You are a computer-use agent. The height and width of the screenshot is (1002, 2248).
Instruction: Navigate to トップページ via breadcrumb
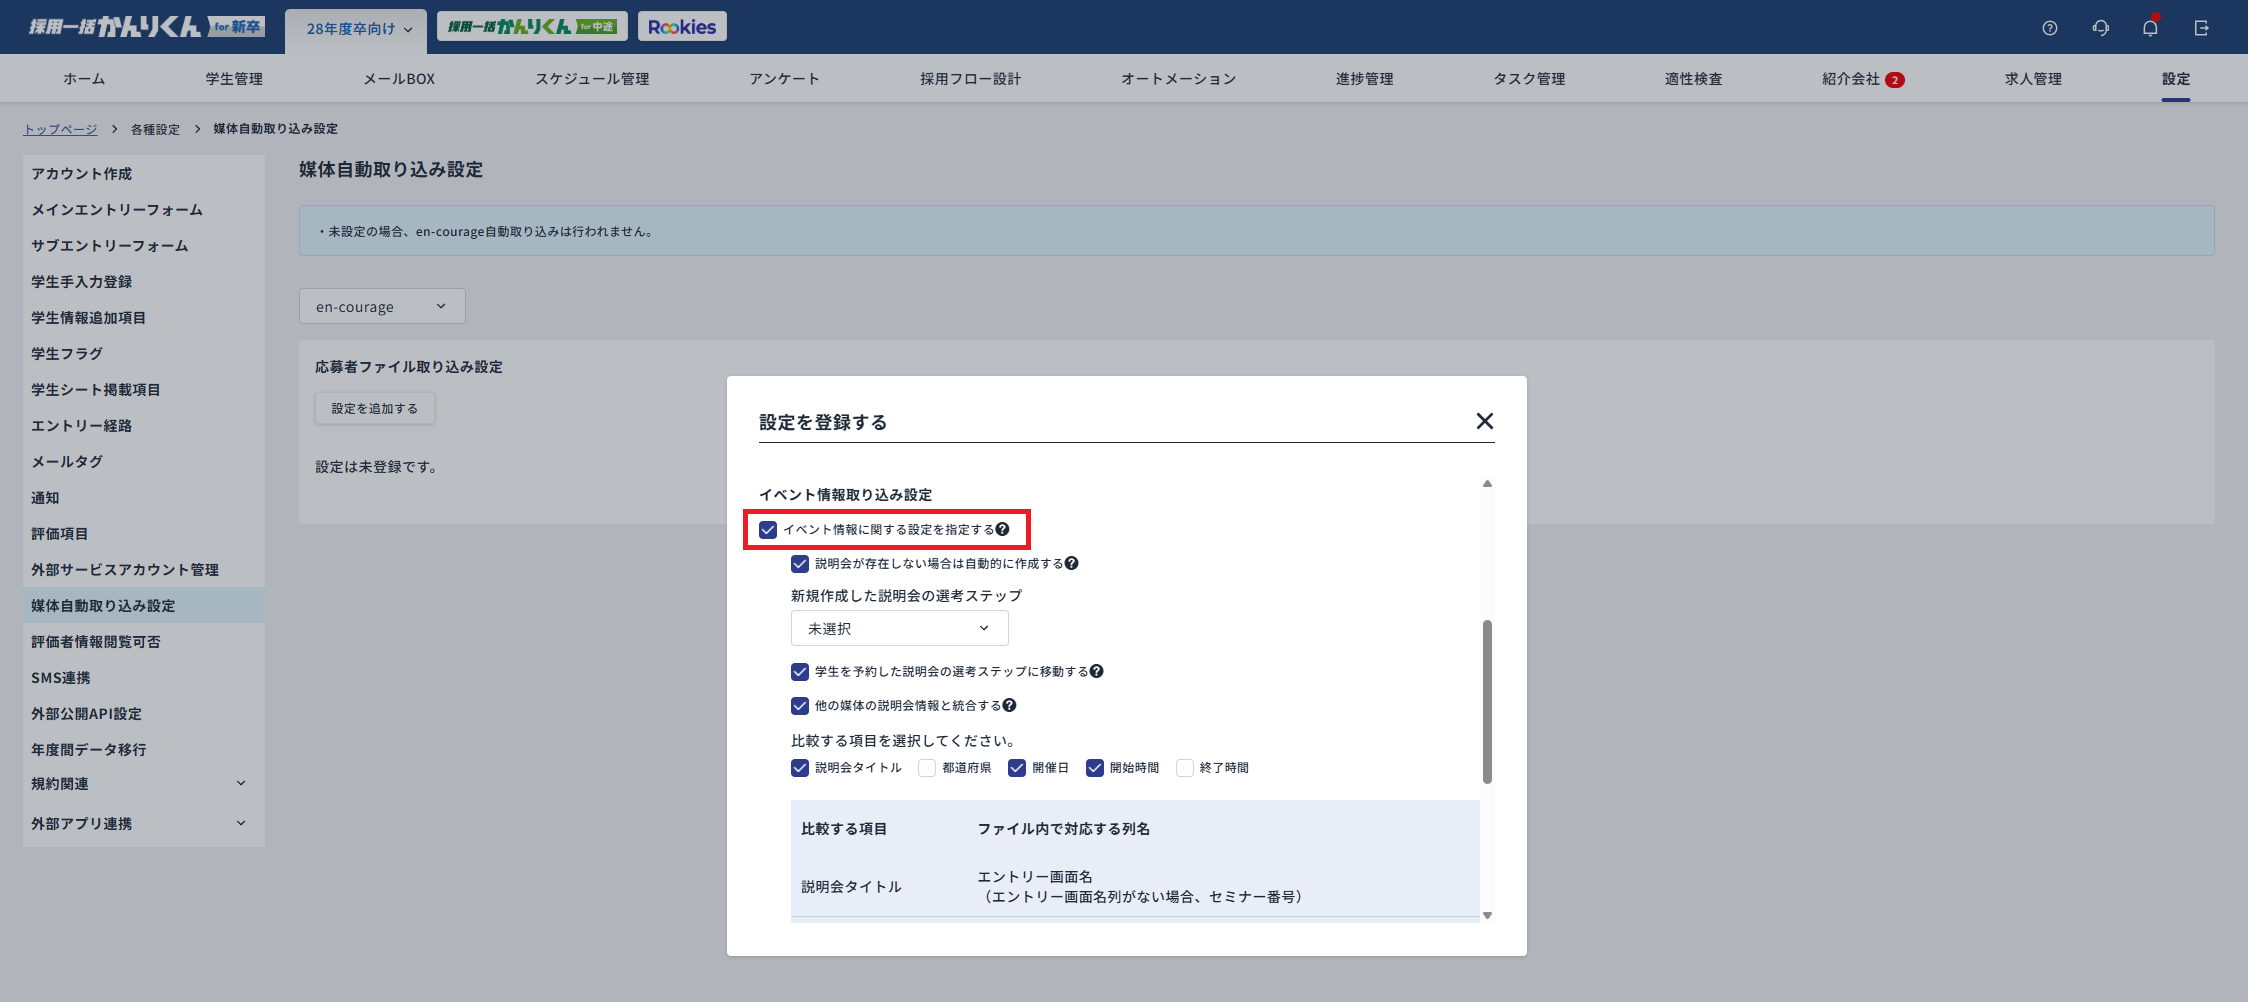point(60,128)
